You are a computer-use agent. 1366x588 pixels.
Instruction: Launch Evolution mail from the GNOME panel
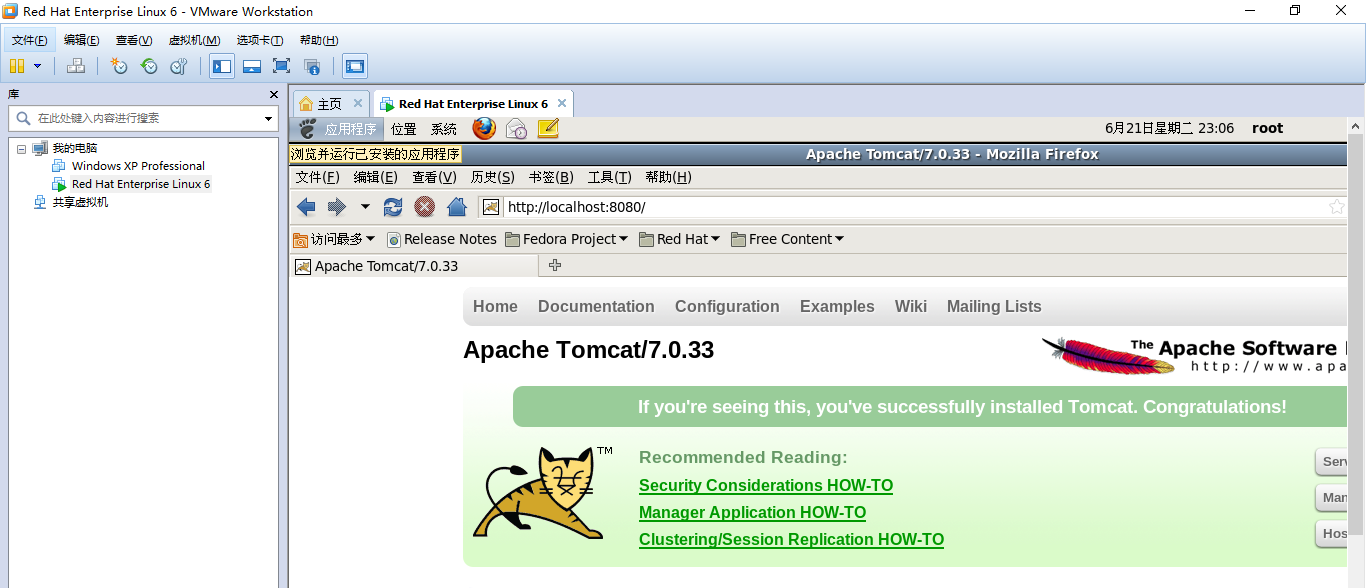516,128
